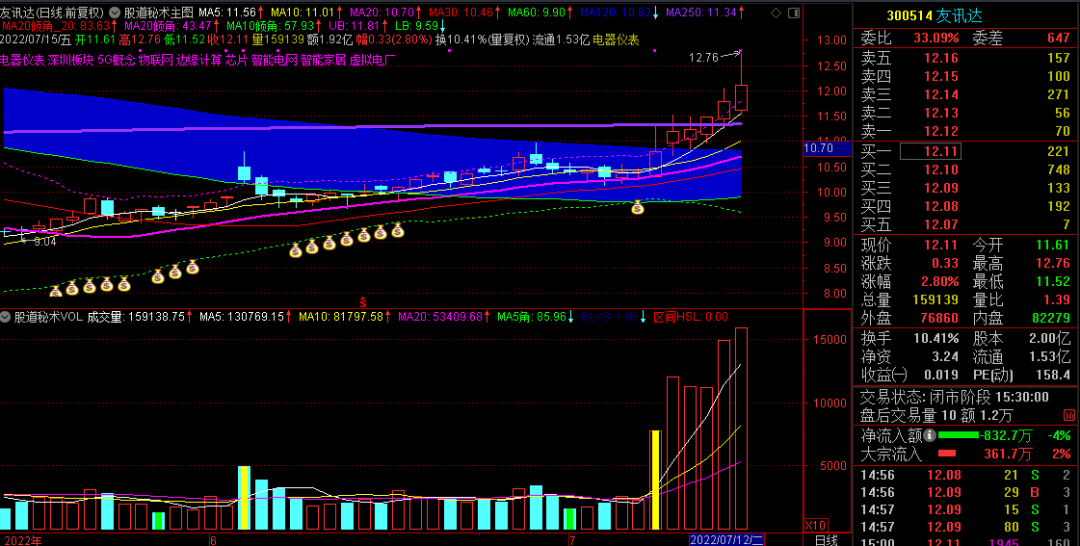Select the MA30: 10.46 indicator label

460,12
